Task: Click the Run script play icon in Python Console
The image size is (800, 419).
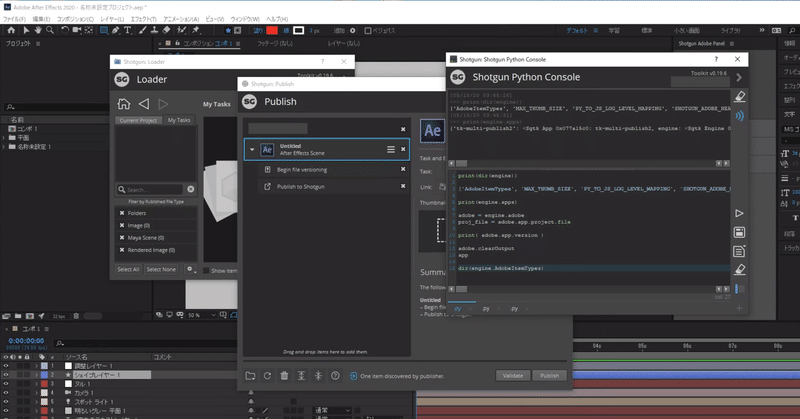Action: point(739,213)
